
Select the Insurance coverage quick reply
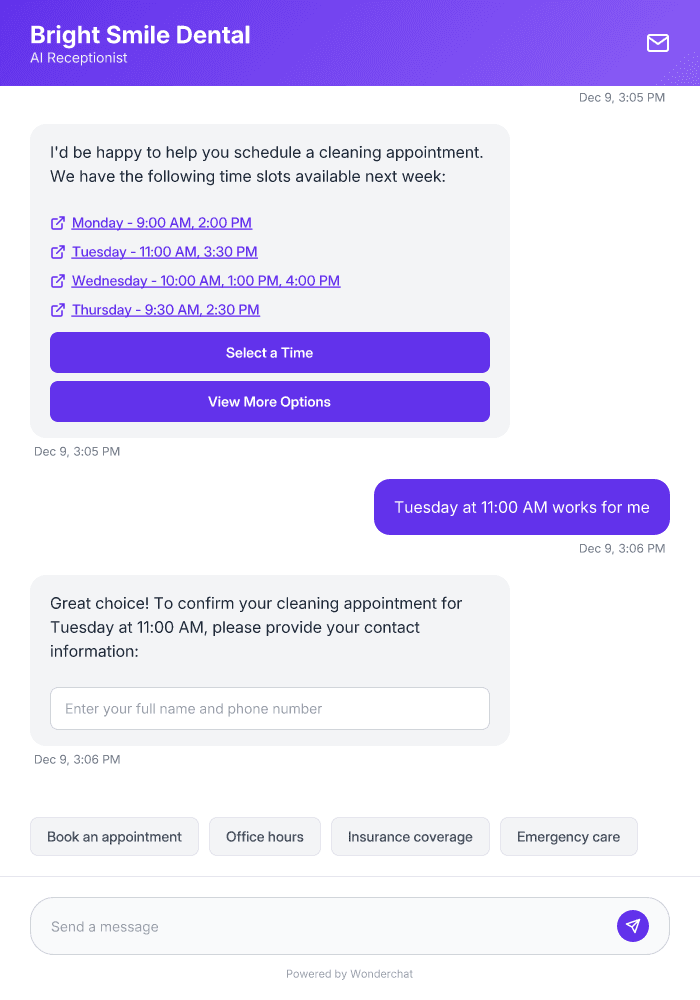pos(410,836)
